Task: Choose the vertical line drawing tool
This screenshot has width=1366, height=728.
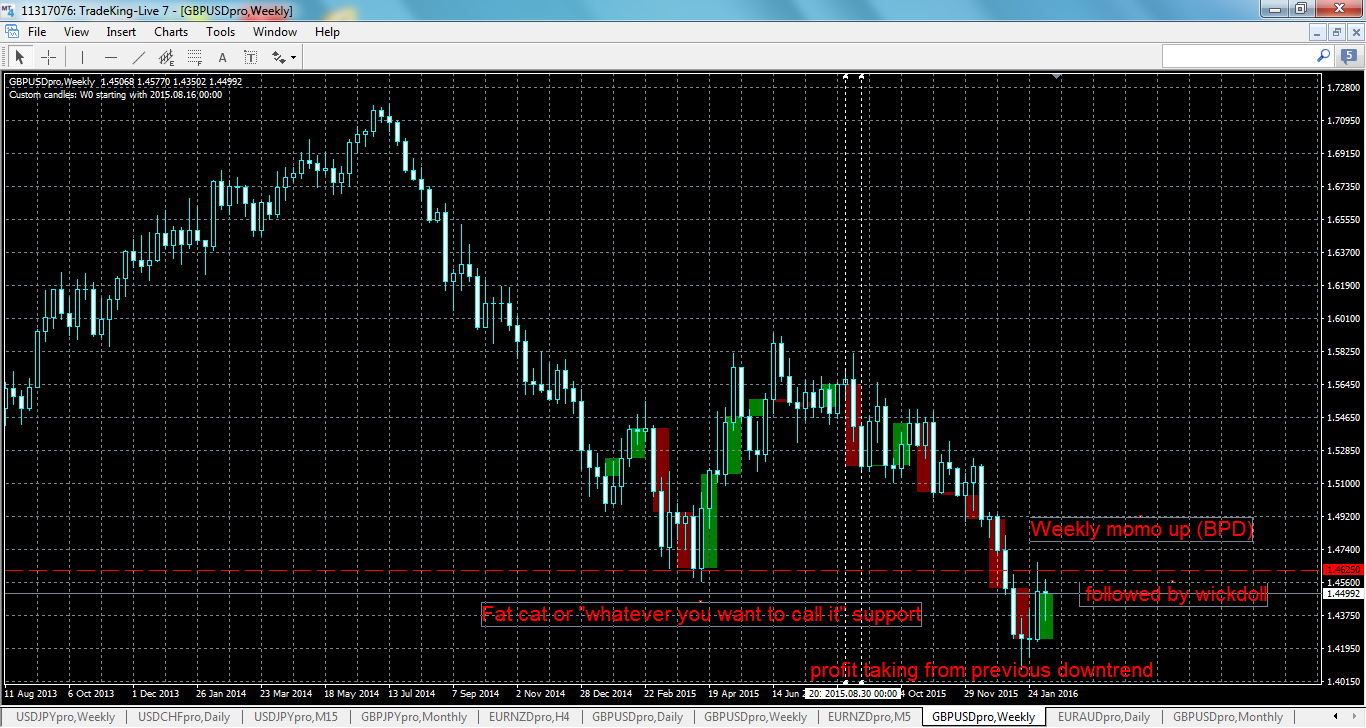Action: pyautogui.click(x=82, y=57)
